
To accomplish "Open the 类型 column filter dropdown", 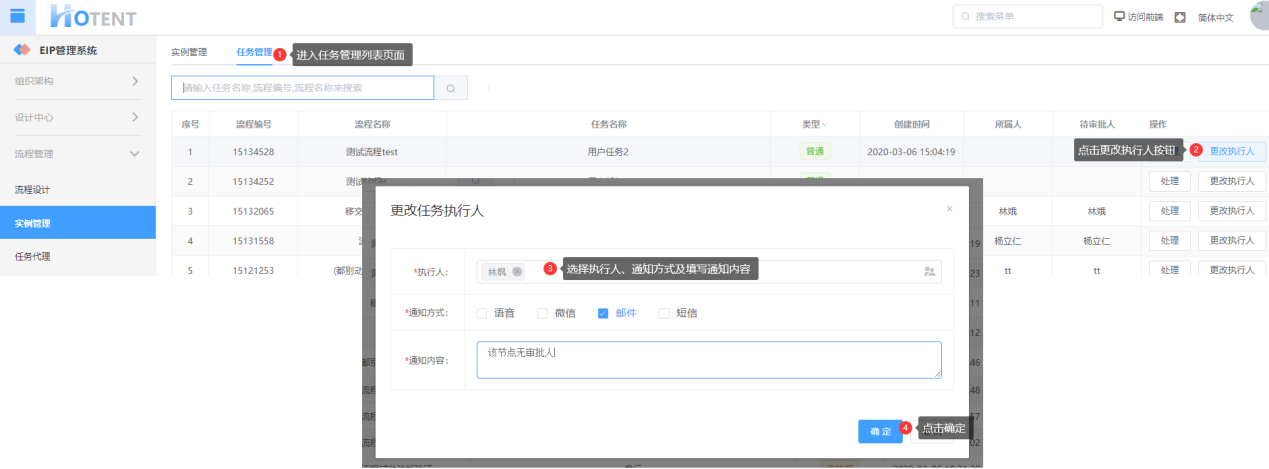I will 825,125.
